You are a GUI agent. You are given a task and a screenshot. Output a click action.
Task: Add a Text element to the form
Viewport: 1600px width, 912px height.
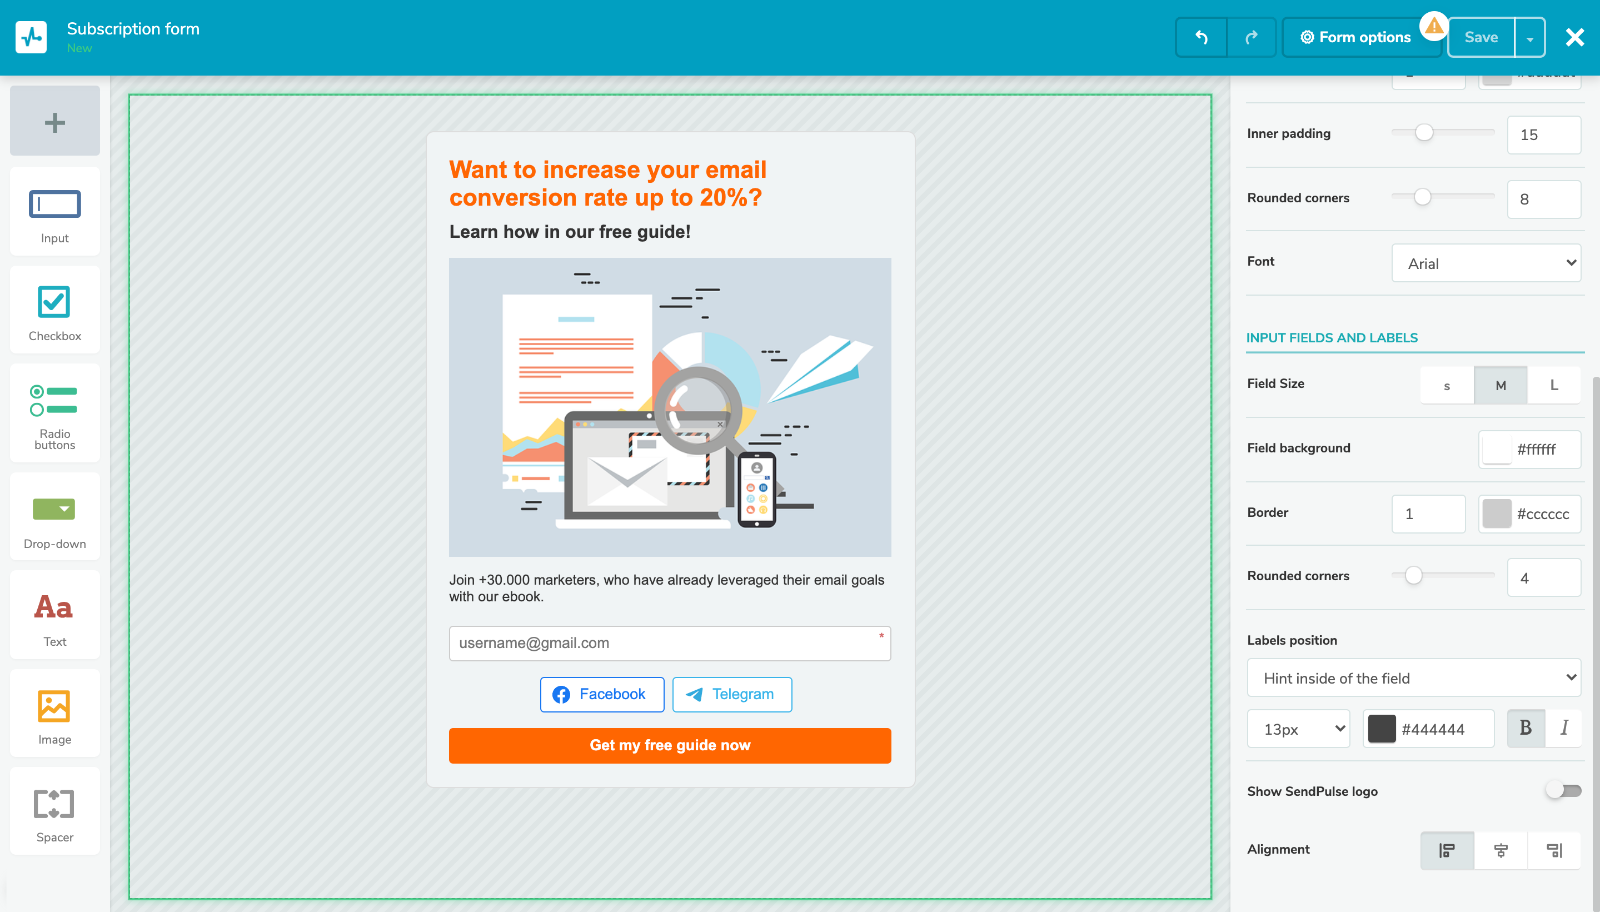(54, 614)
